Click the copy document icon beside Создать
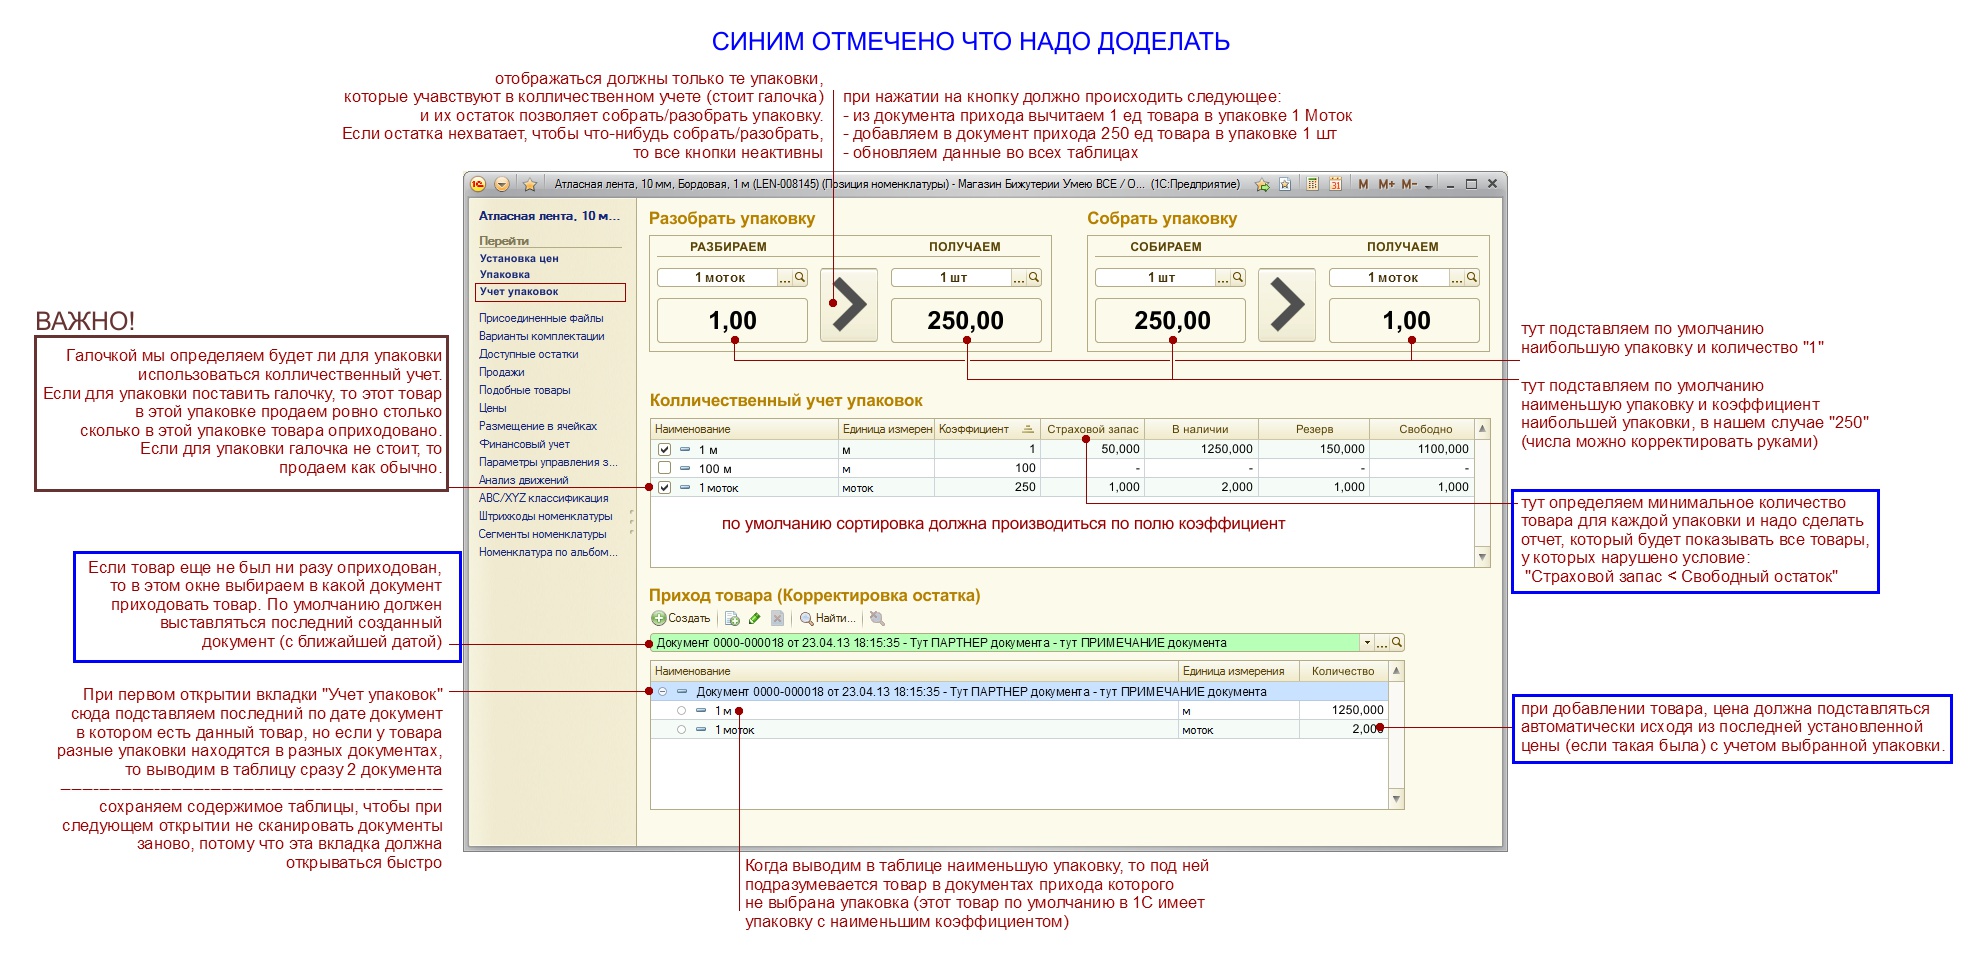 [732, 619]
